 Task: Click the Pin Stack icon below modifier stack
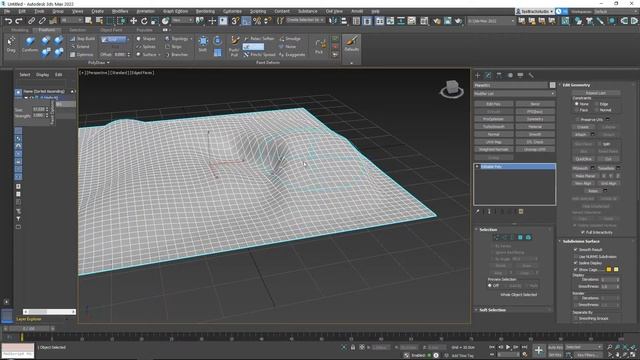pyautogui.click(x=478, y=211)
